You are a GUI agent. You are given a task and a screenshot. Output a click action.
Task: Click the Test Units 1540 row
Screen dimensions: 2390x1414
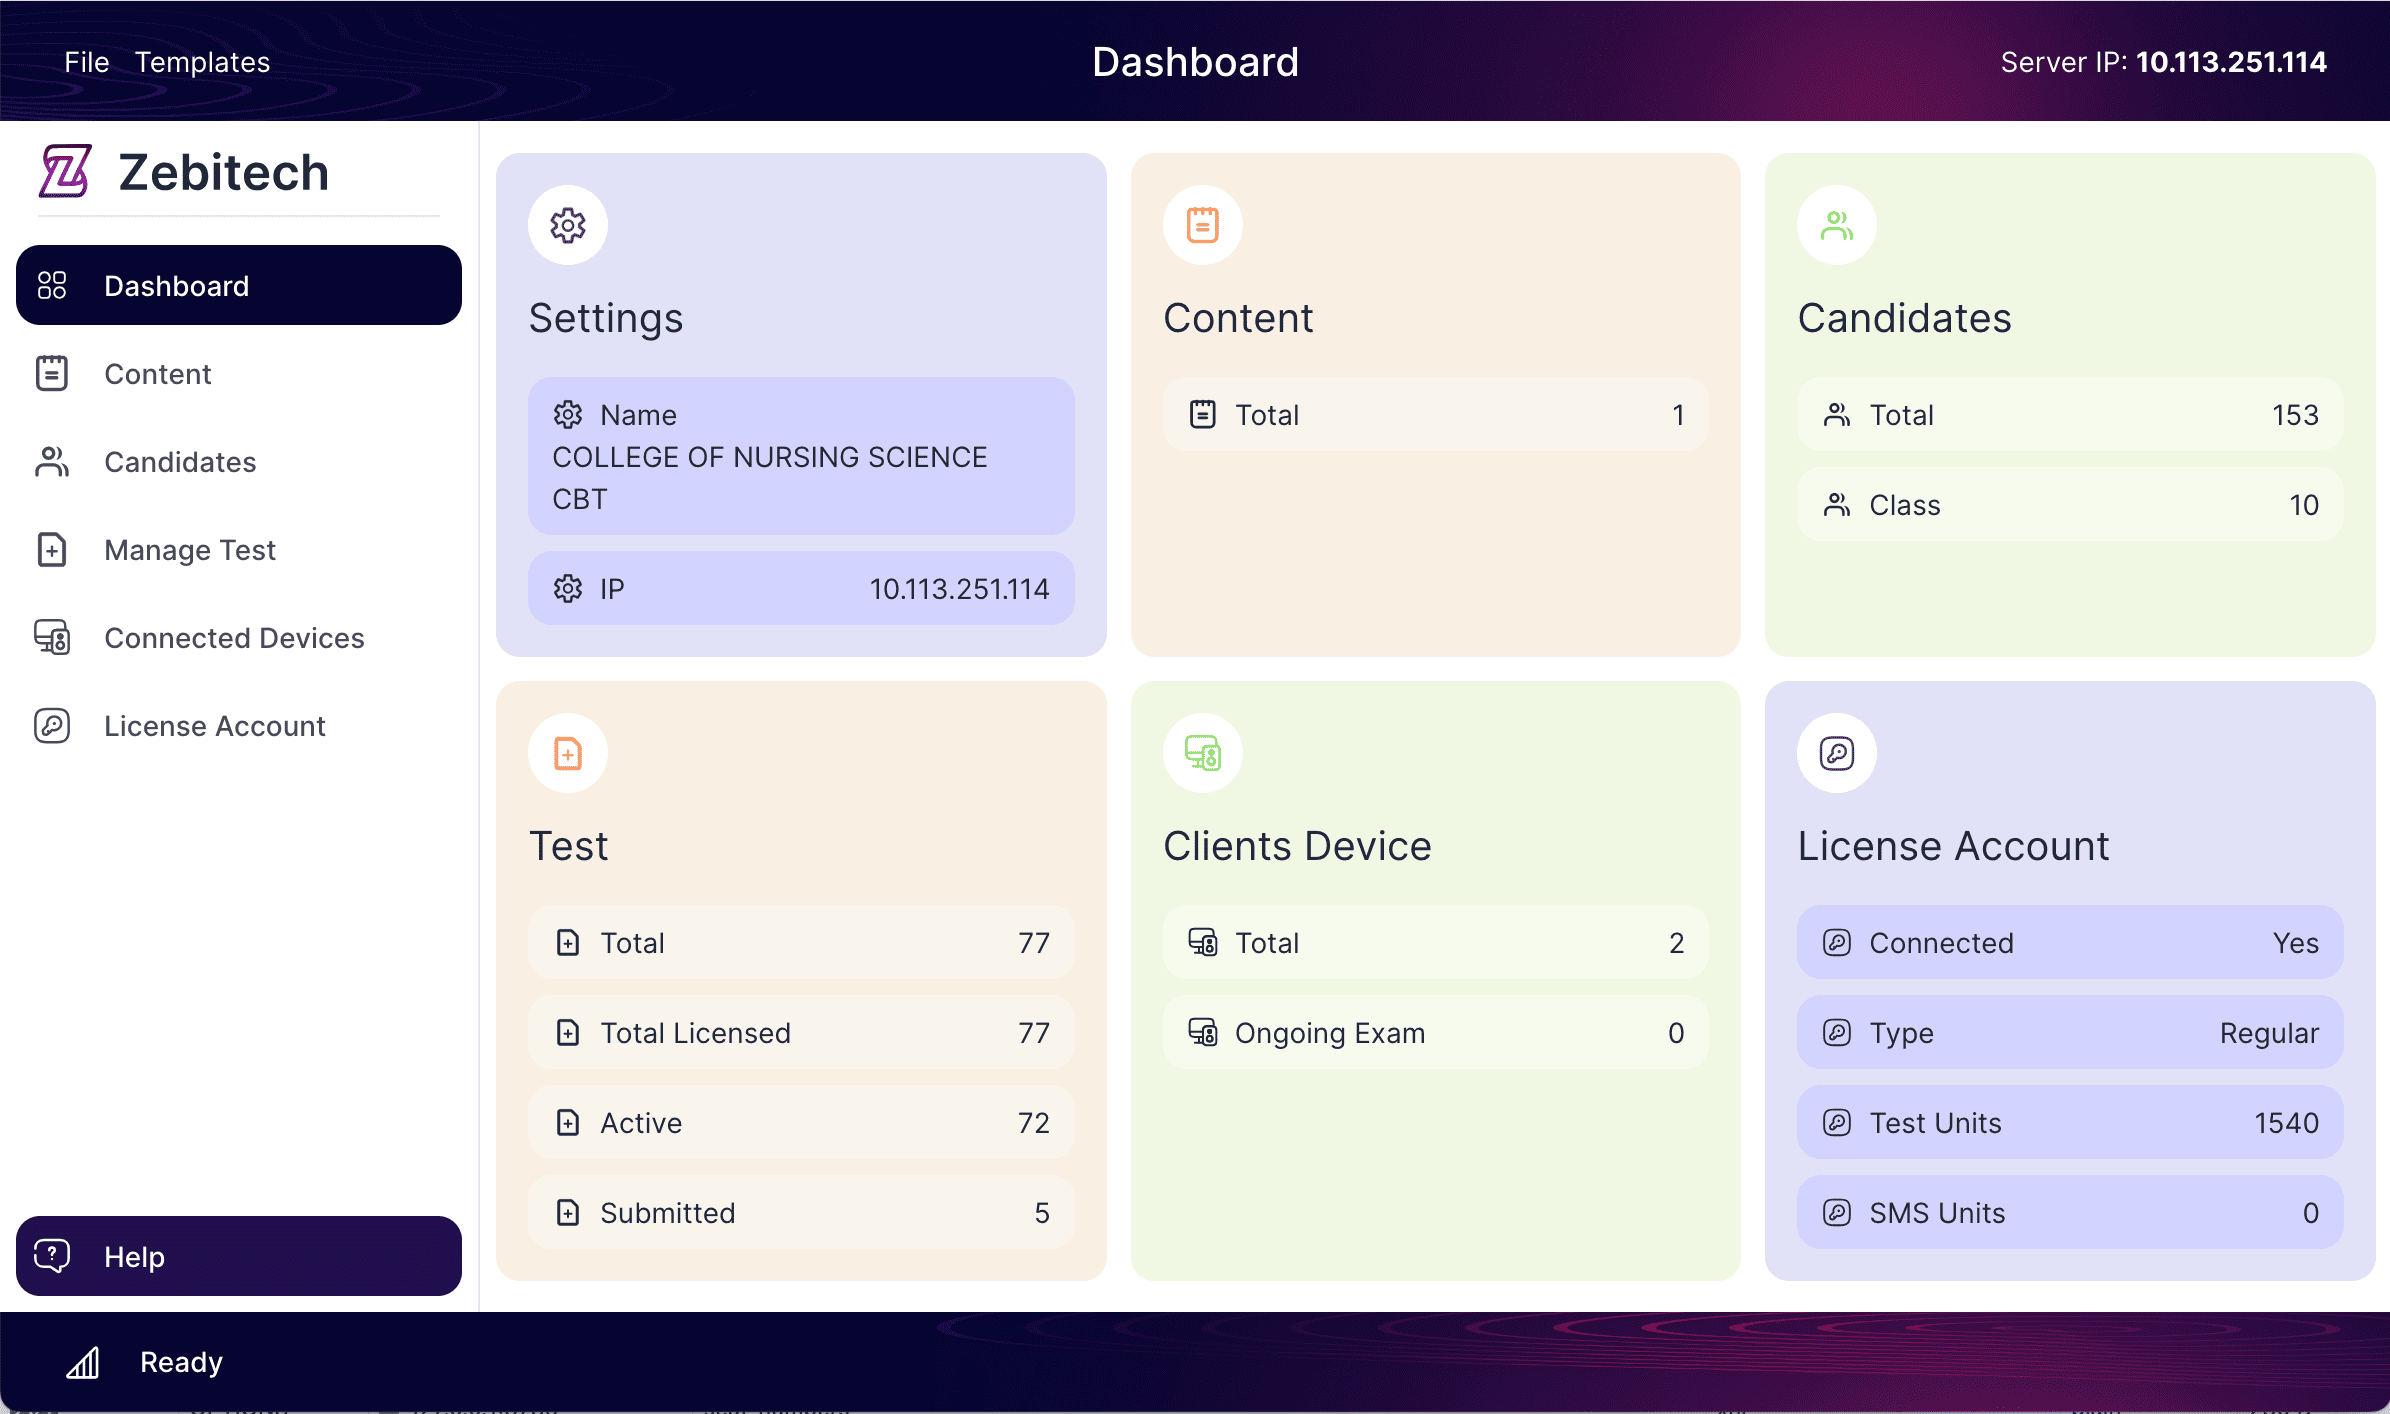coord(2070,1122)
